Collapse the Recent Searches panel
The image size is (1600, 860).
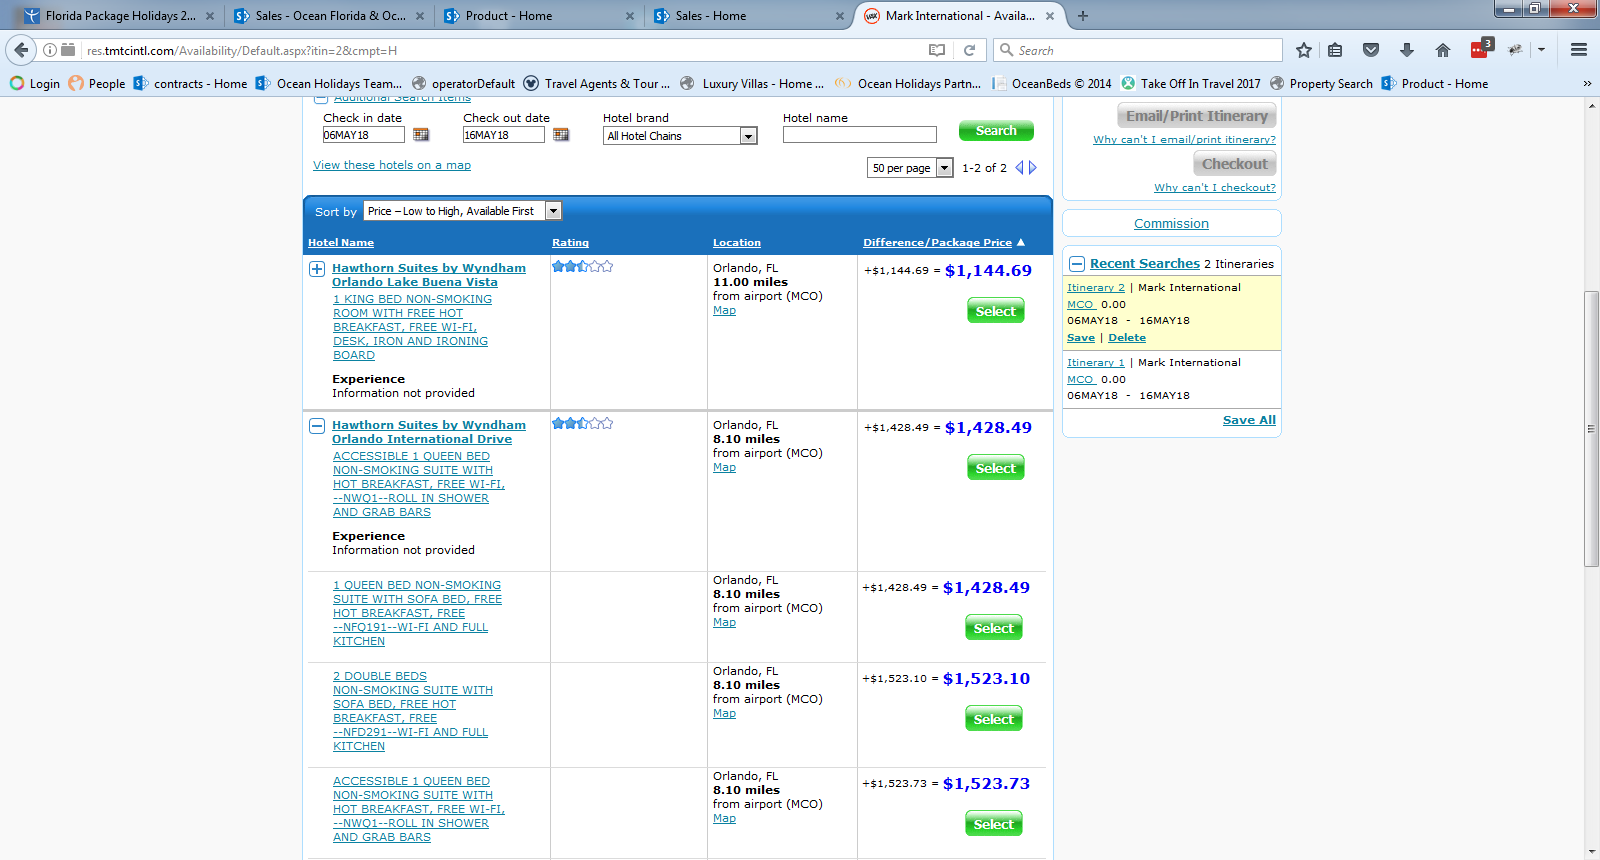(1077, 264)
